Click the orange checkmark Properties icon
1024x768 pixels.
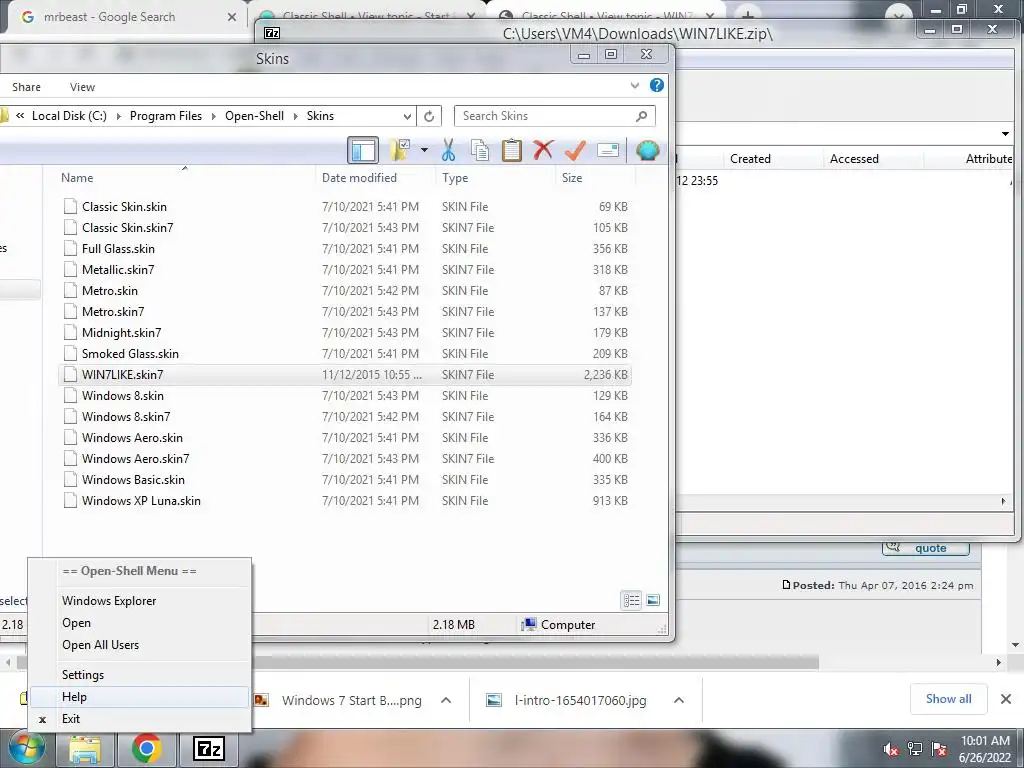click(575, 150)
